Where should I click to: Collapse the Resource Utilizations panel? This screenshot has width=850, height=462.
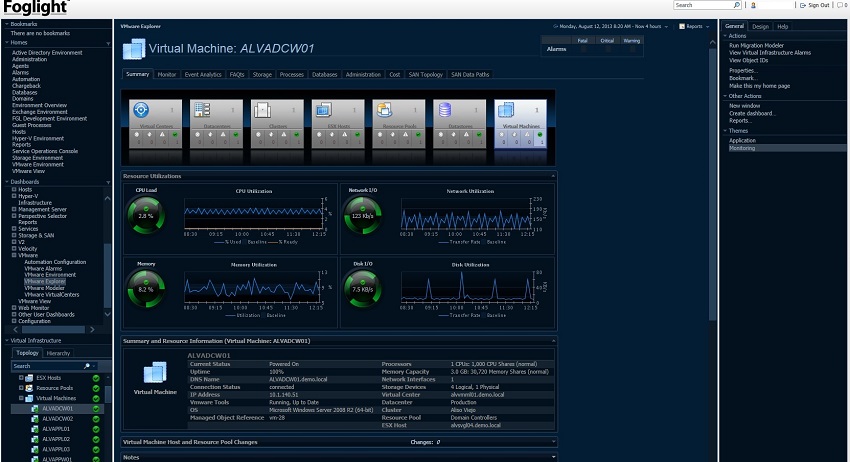coord(553,176)
